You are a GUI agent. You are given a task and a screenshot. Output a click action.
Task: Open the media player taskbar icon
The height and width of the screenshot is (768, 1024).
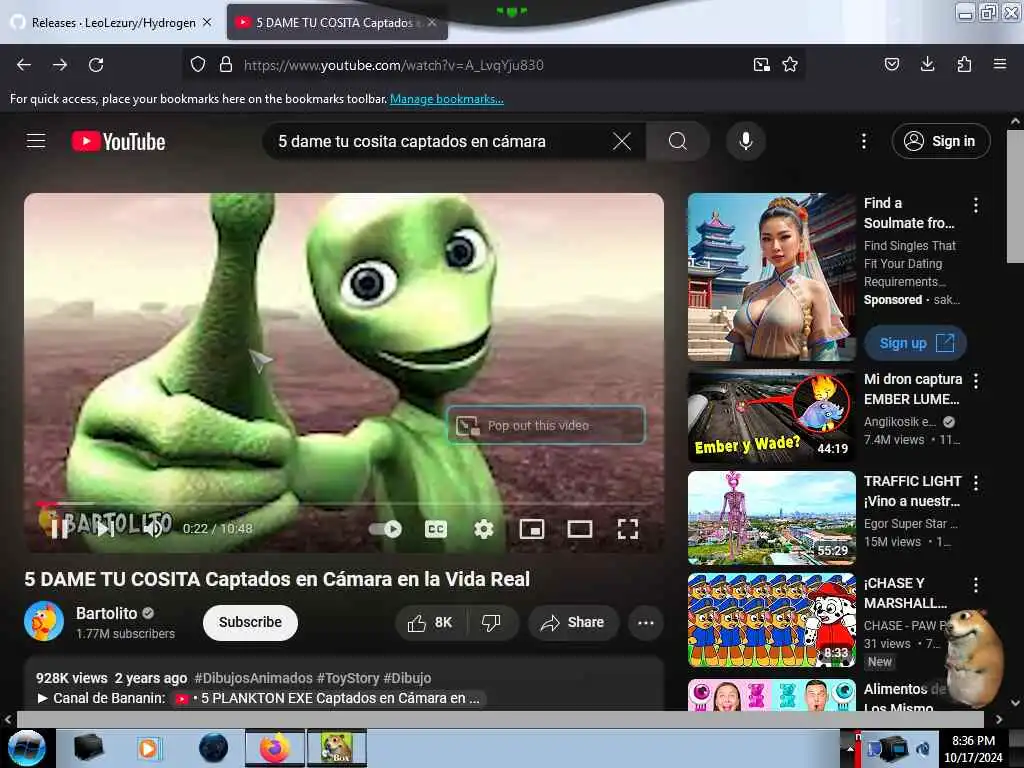(149, 748)
